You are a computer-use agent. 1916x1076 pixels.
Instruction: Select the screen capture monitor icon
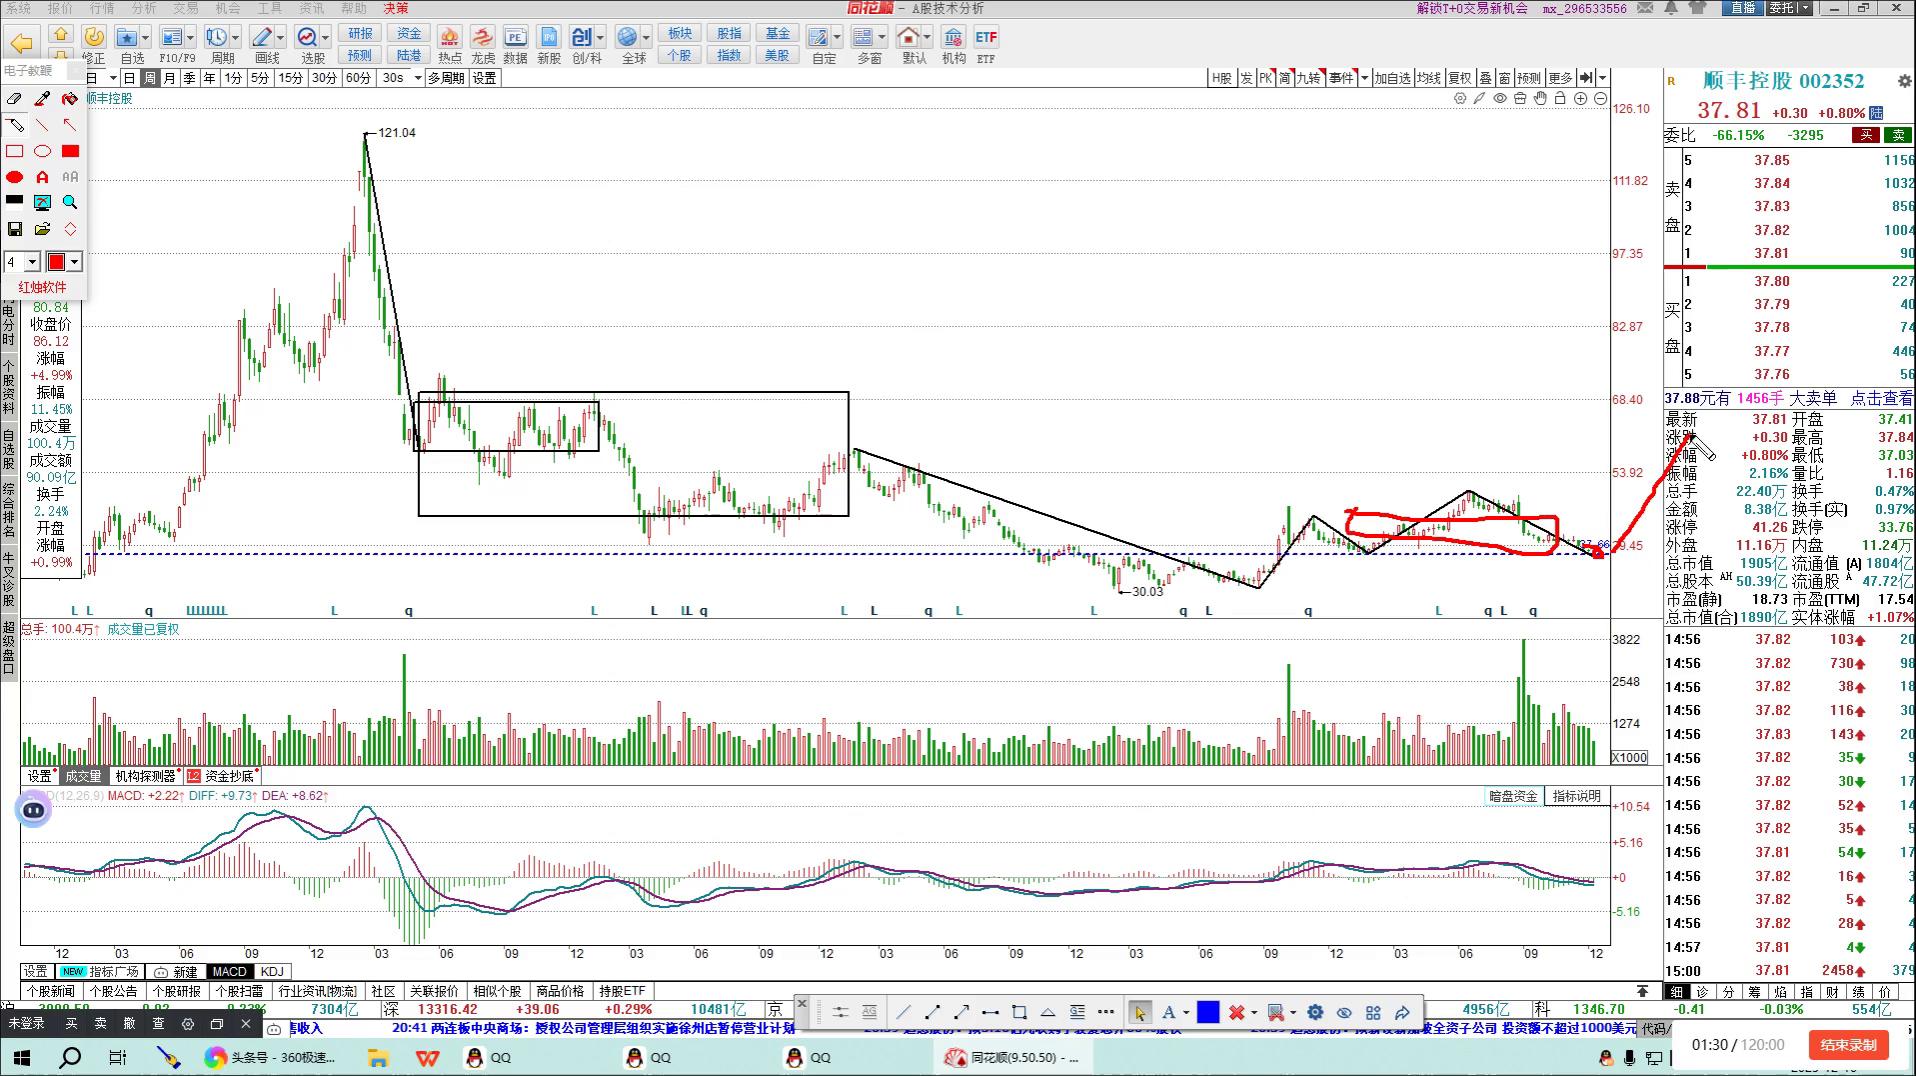(42, 202)
